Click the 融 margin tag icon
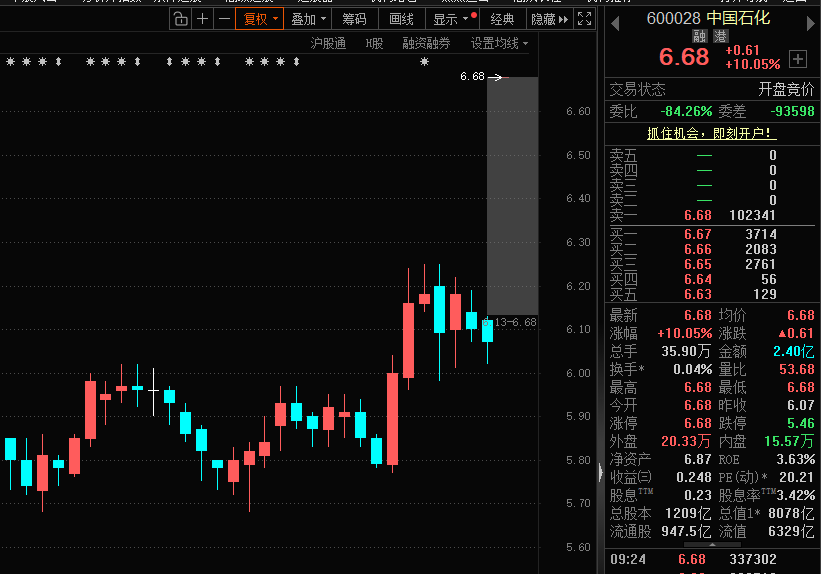The image size is (821, 574). point(701,36)
